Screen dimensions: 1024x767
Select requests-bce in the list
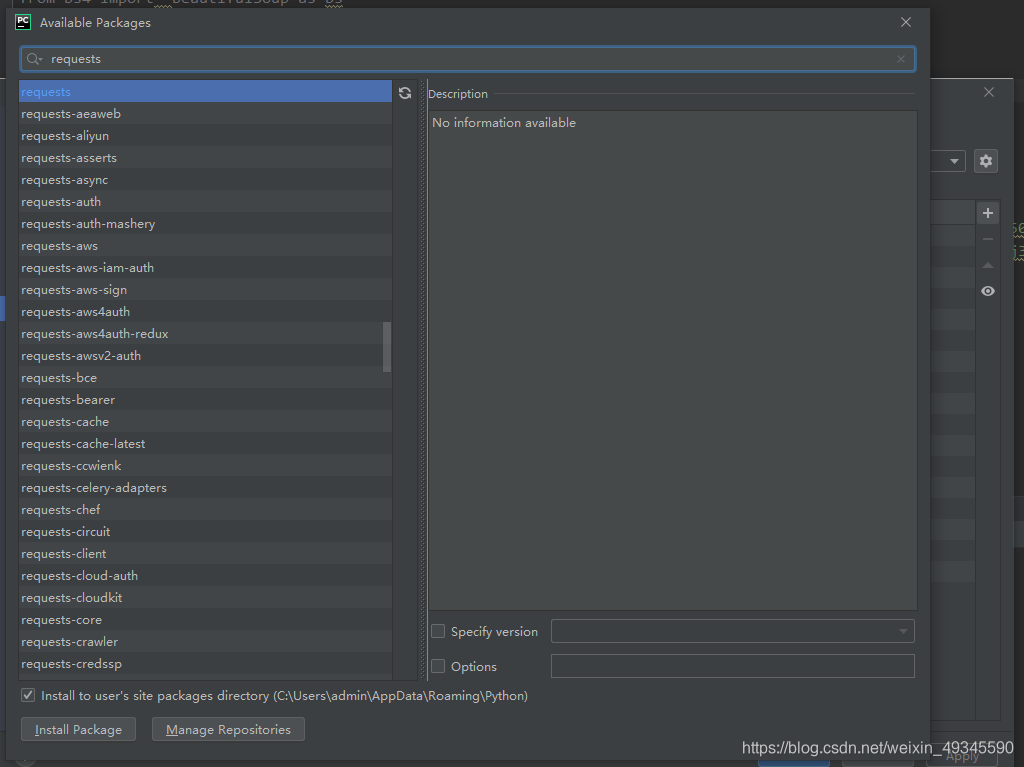coord(205,378)
